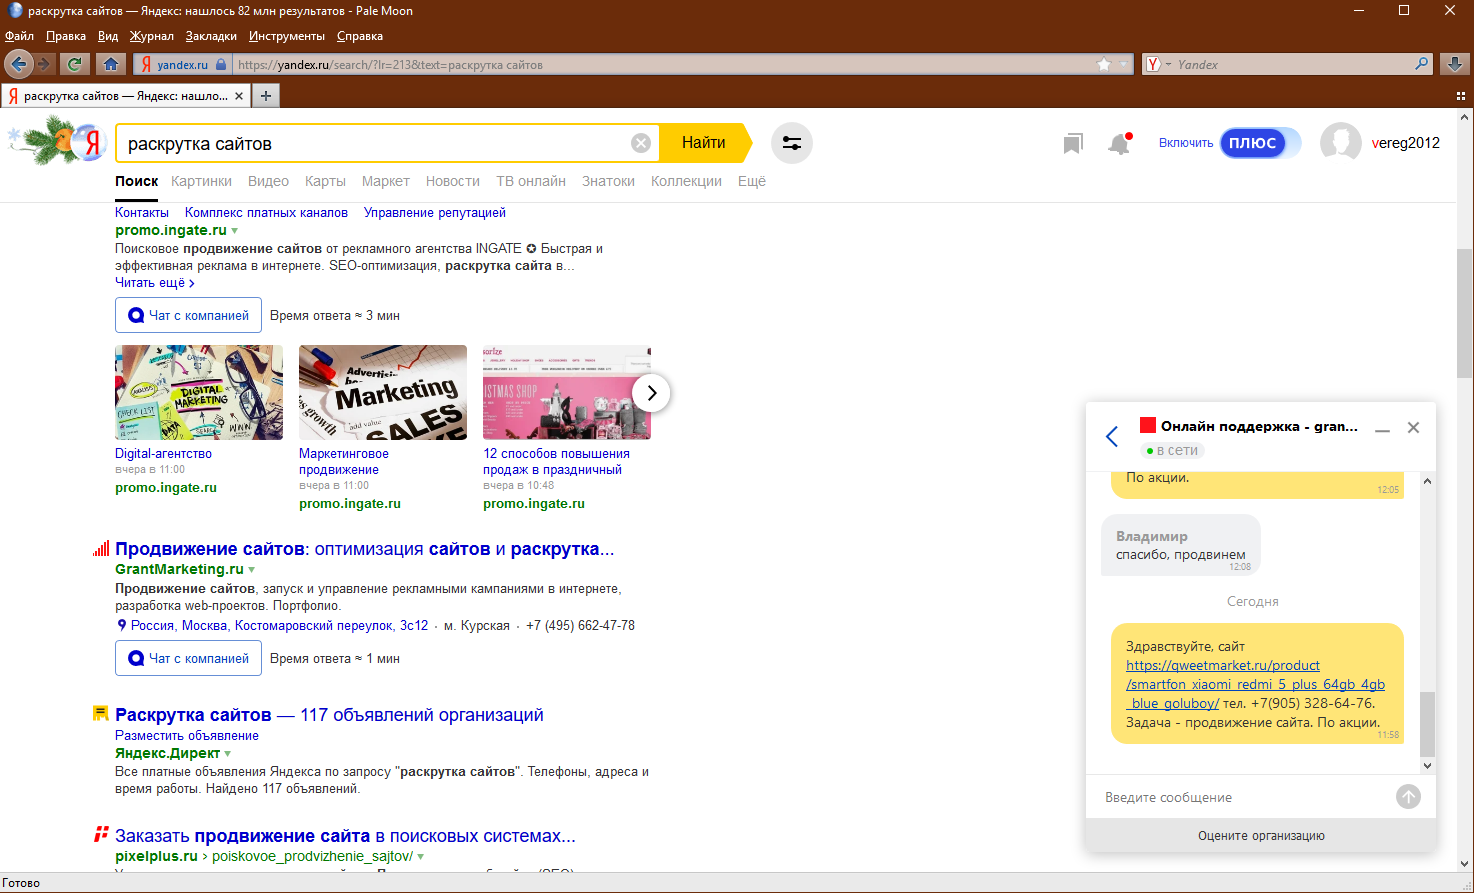Expand URL bar history dropdown arrow
Image resolution: width=1474 pixels, height=893 pixels.
pyautogui.click(x=1123, y=64)
